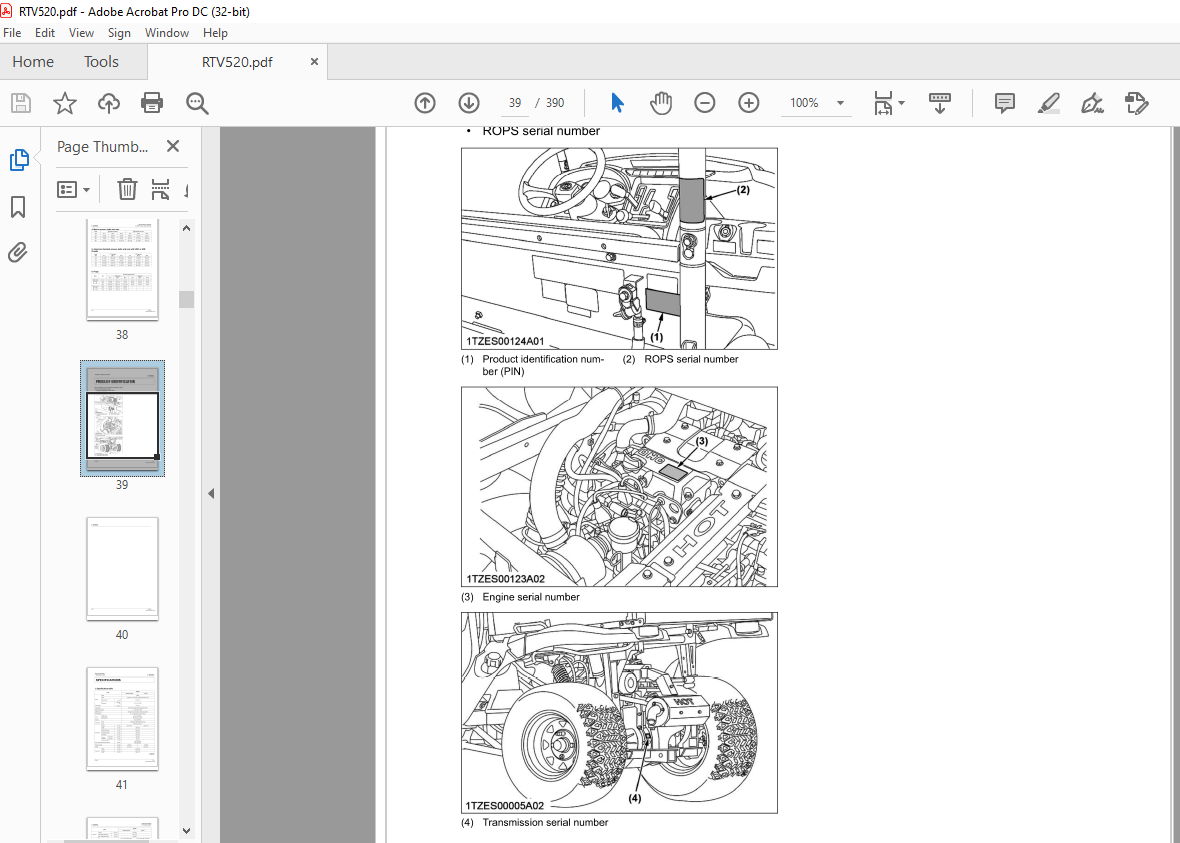Open the Find text magnifier icon
Screen dimensions: 1180x843
coord(197,103)
